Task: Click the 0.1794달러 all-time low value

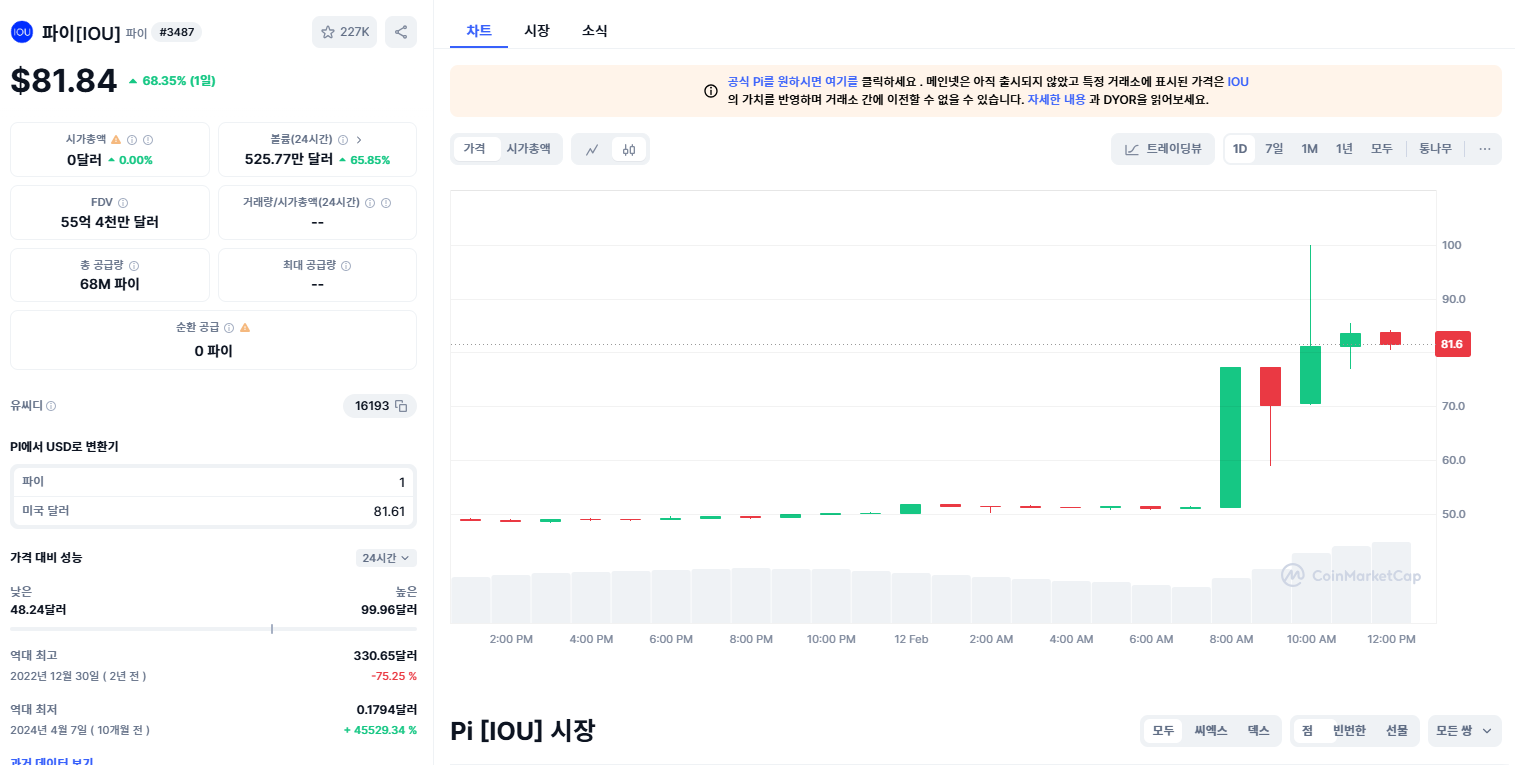Action: coord(387,710)
